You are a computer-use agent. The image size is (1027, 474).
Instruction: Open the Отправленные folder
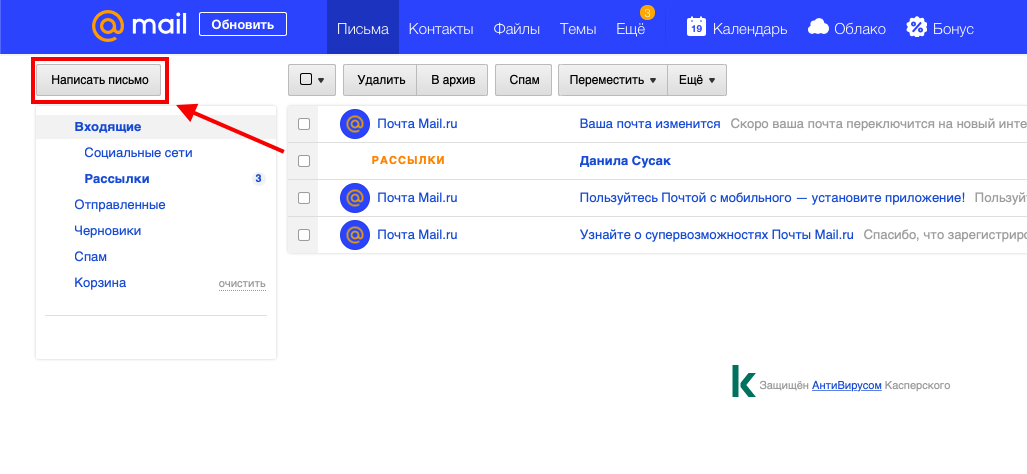click(120, 205)
